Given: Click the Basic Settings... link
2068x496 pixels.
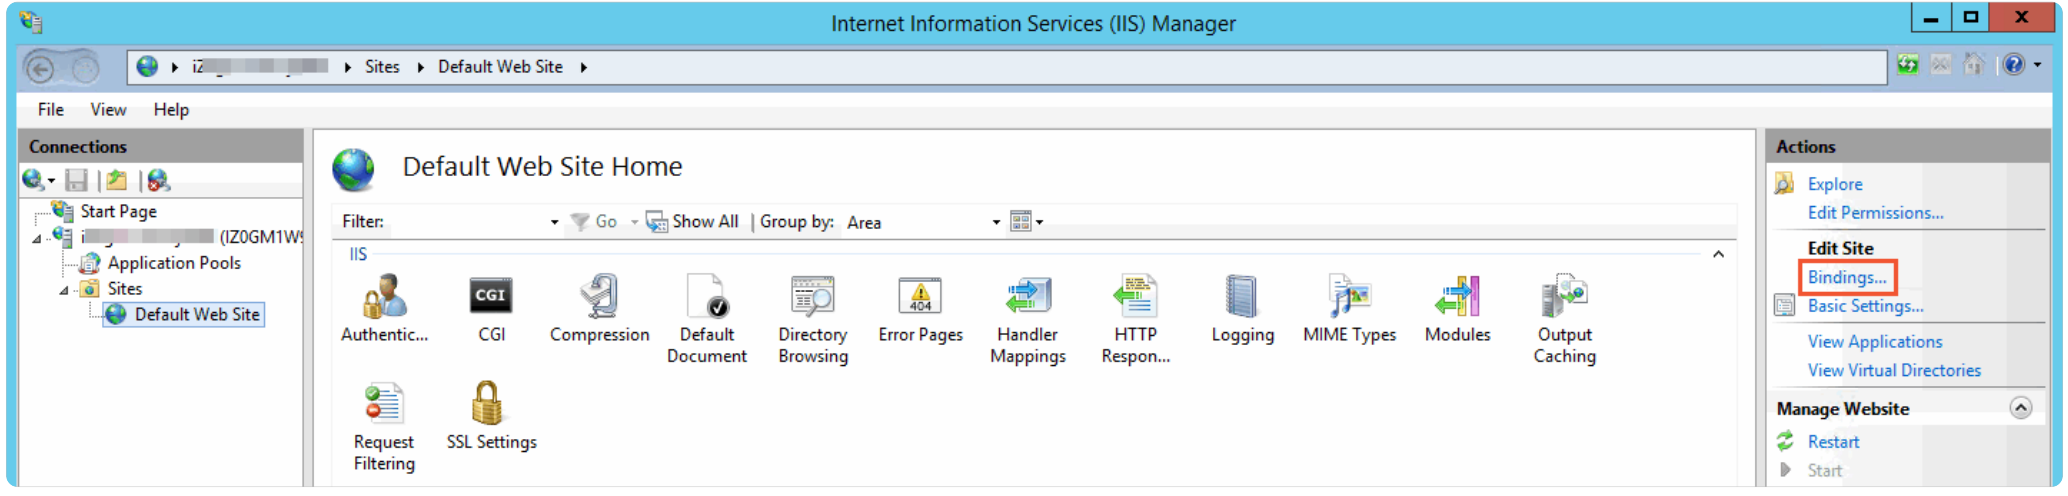Looking at the screenshot, I should pos(1865,306).
